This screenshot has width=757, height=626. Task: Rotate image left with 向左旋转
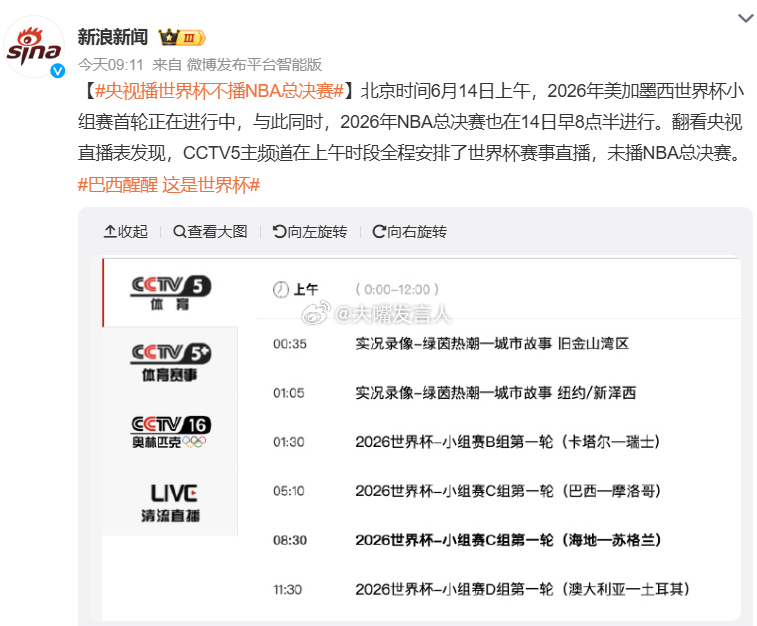point(310,232)
